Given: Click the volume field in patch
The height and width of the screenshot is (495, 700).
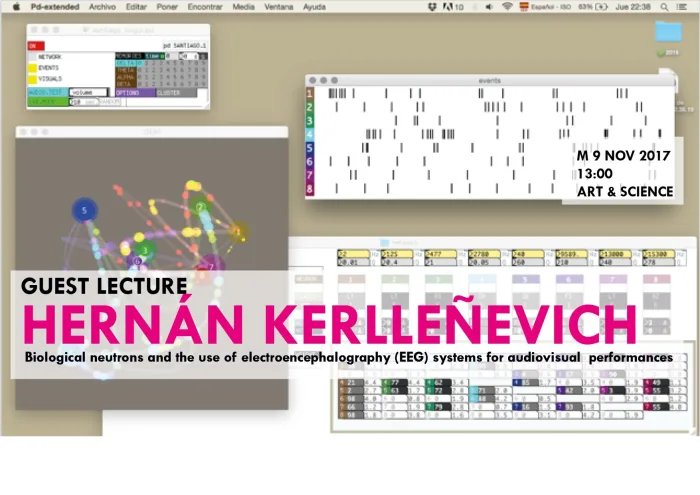Looking at the screenshot, I should (x=89, y=92).
